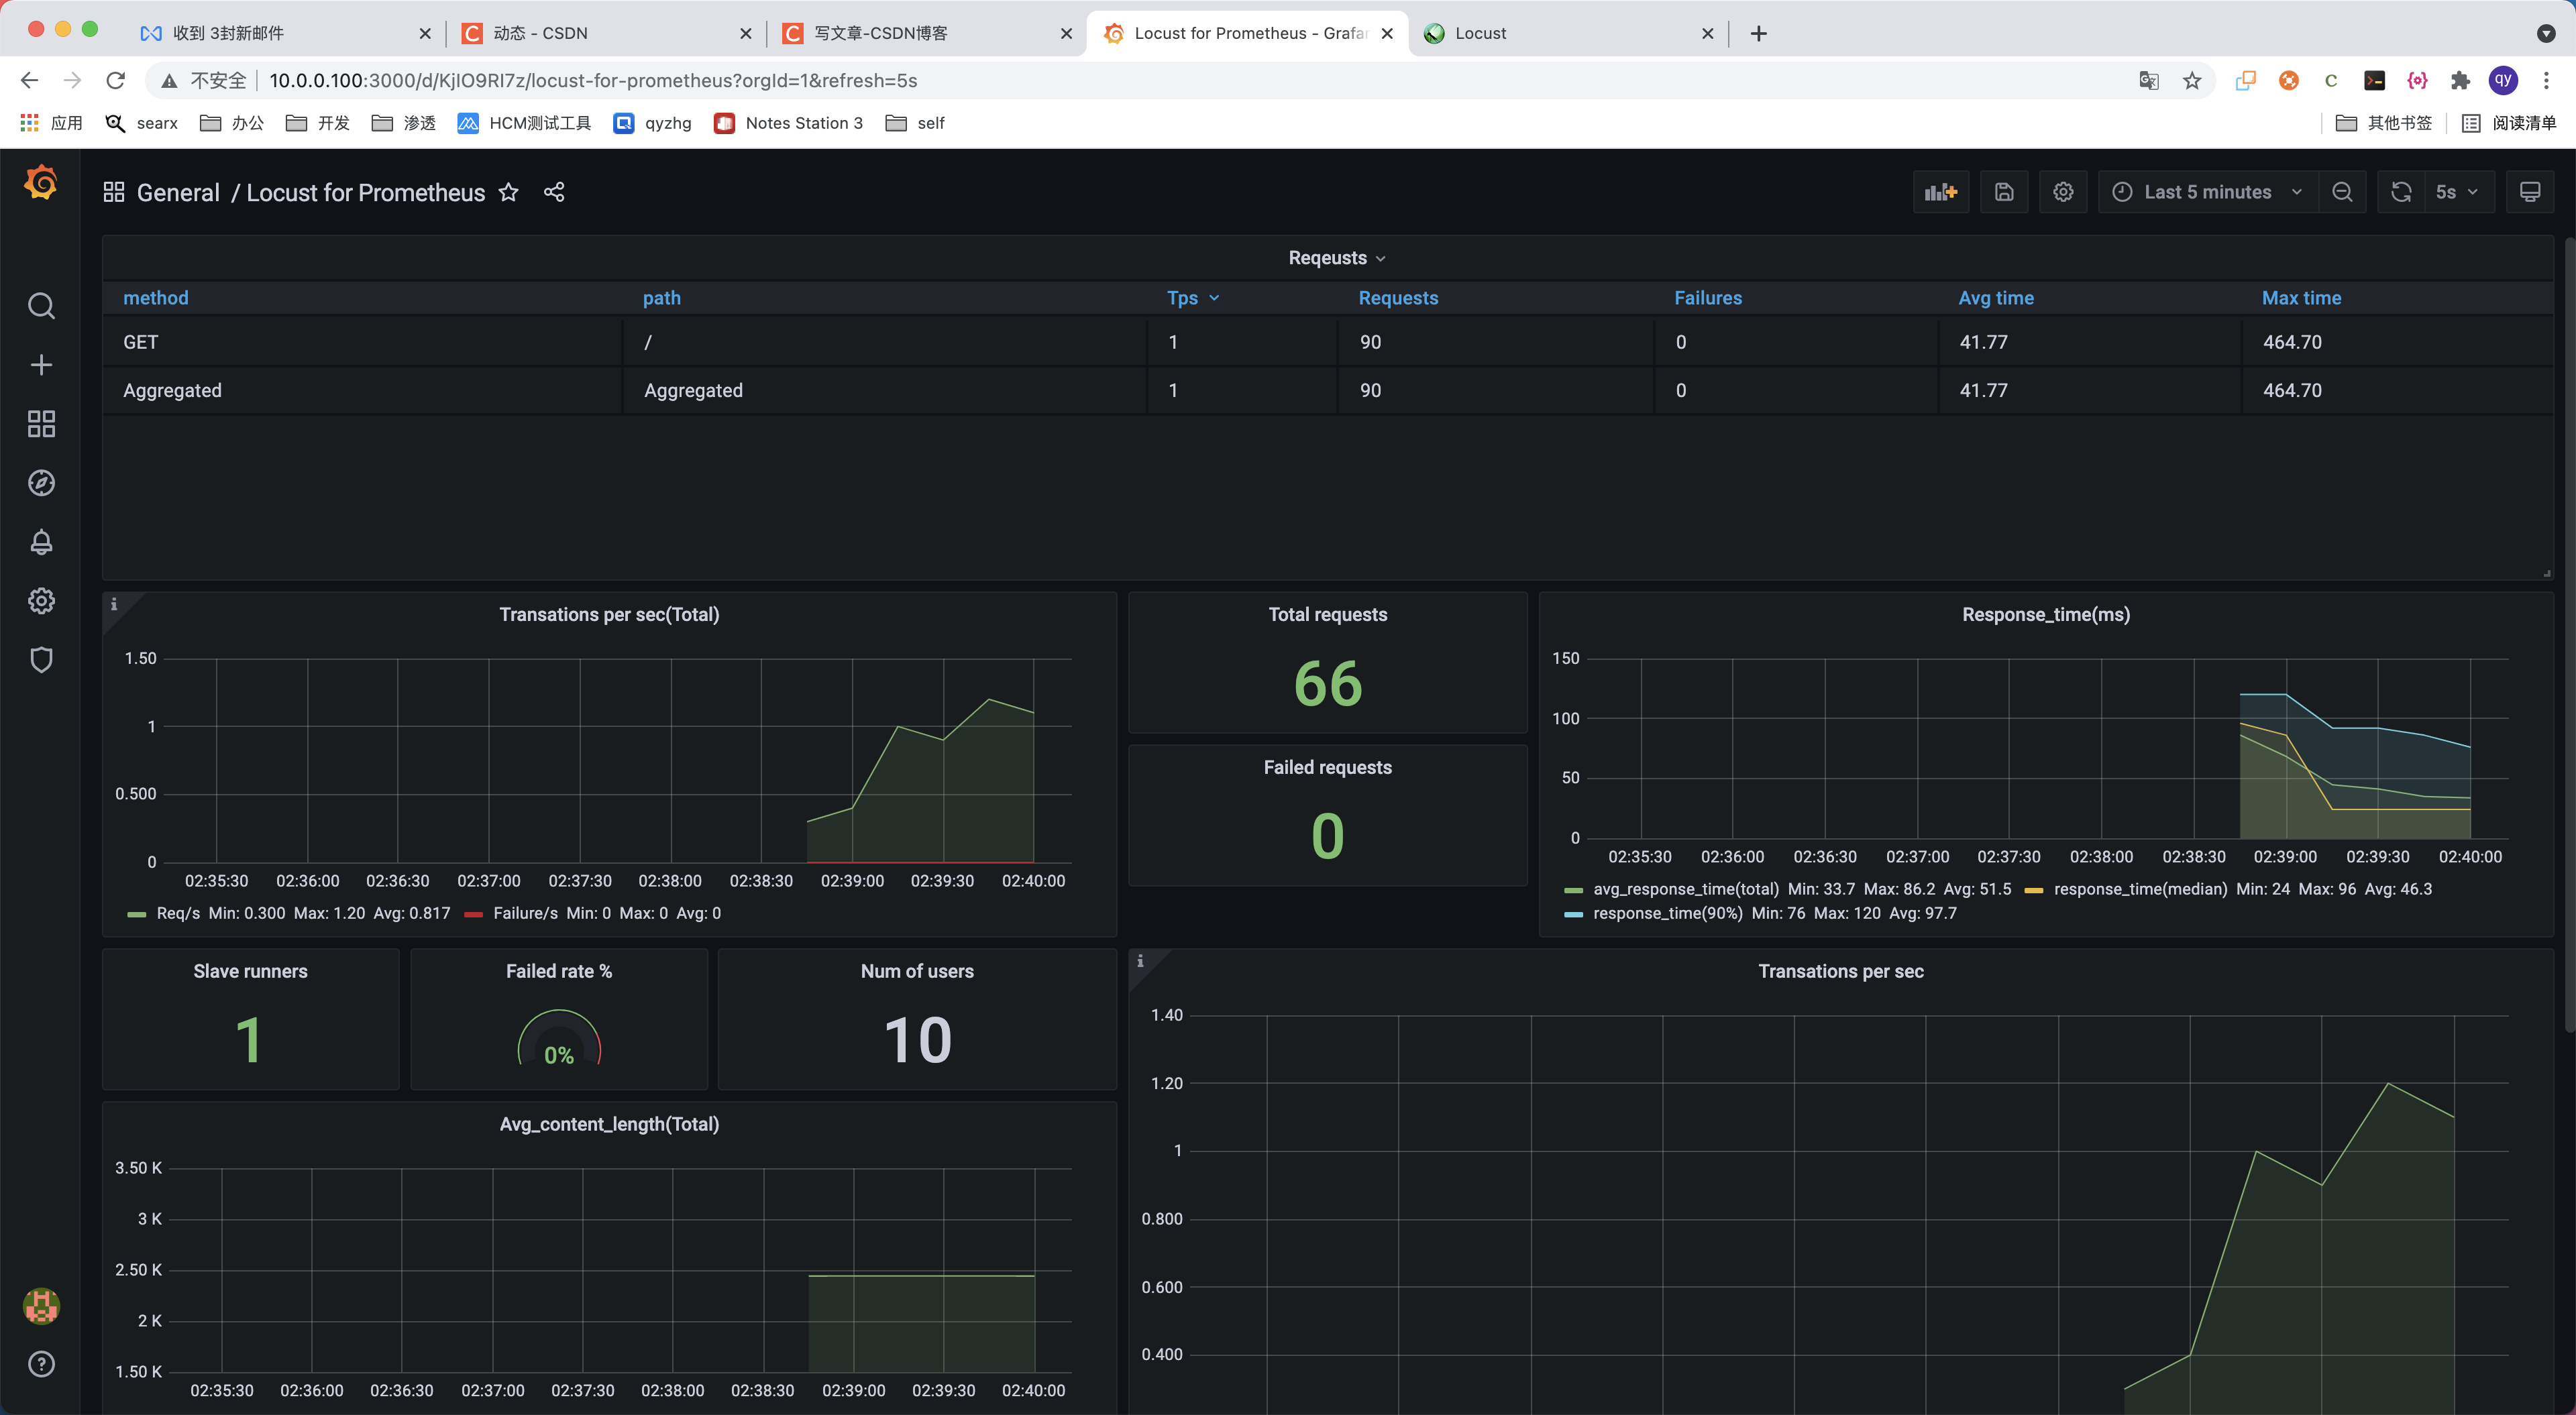The width and height of the screenshot is (2576, 1415).
Task: Open Num of users panel title menu
Action: (917, 972)
